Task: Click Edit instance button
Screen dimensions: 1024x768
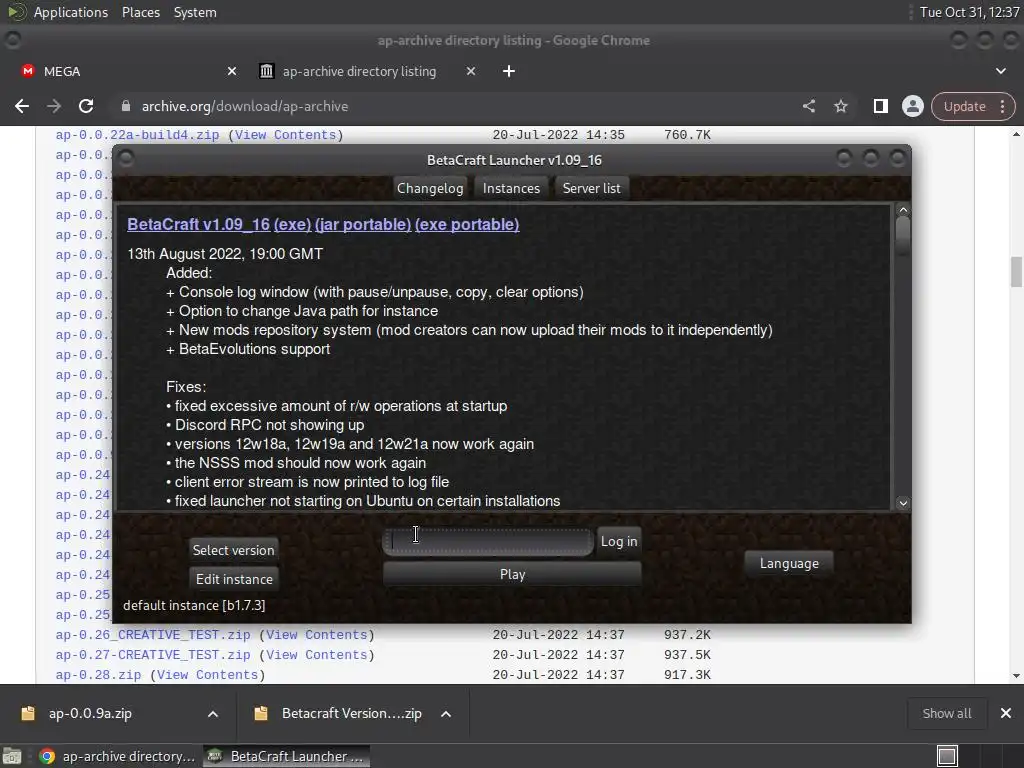Action: click(x=234, y=579)
